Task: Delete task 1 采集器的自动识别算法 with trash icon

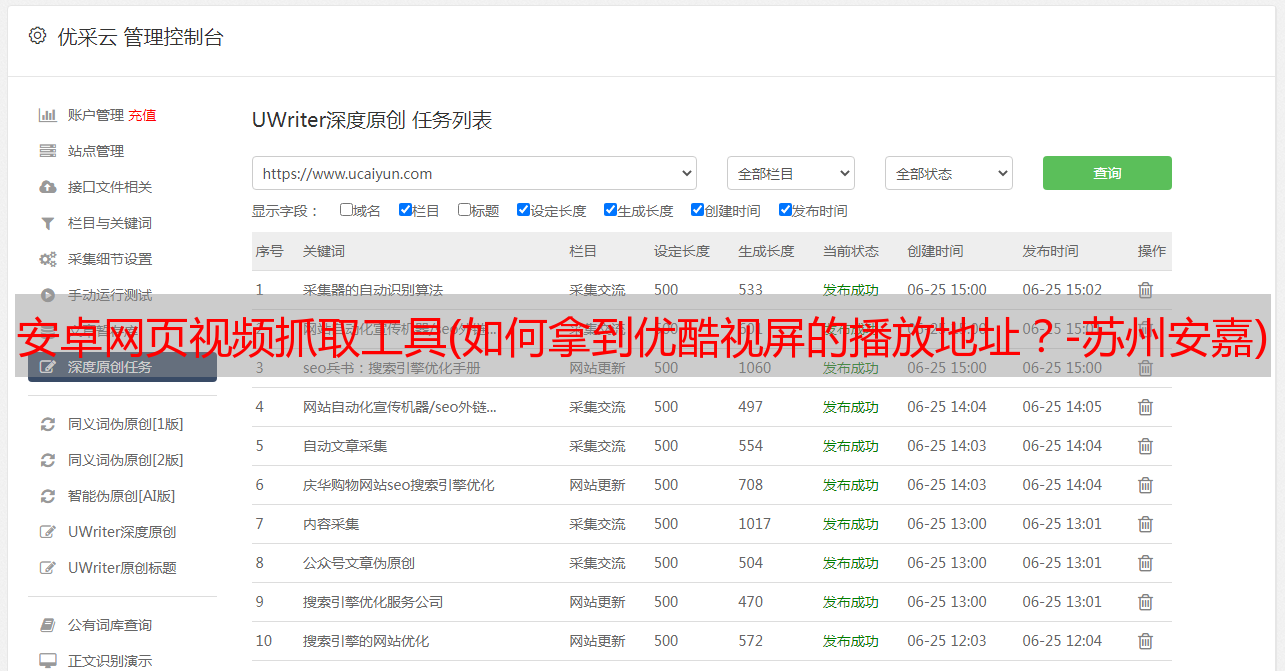Action: (1146, 290)
